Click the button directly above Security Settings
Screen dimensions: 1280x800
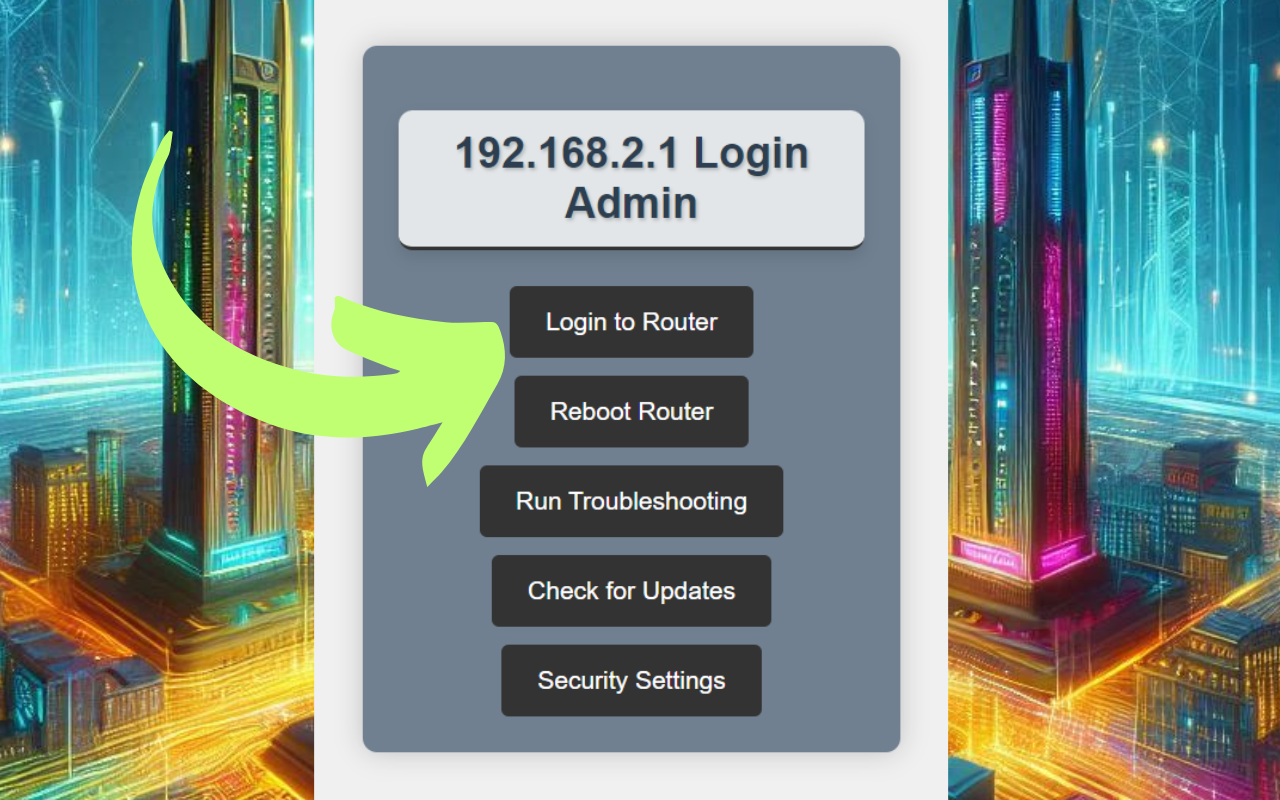631,591
